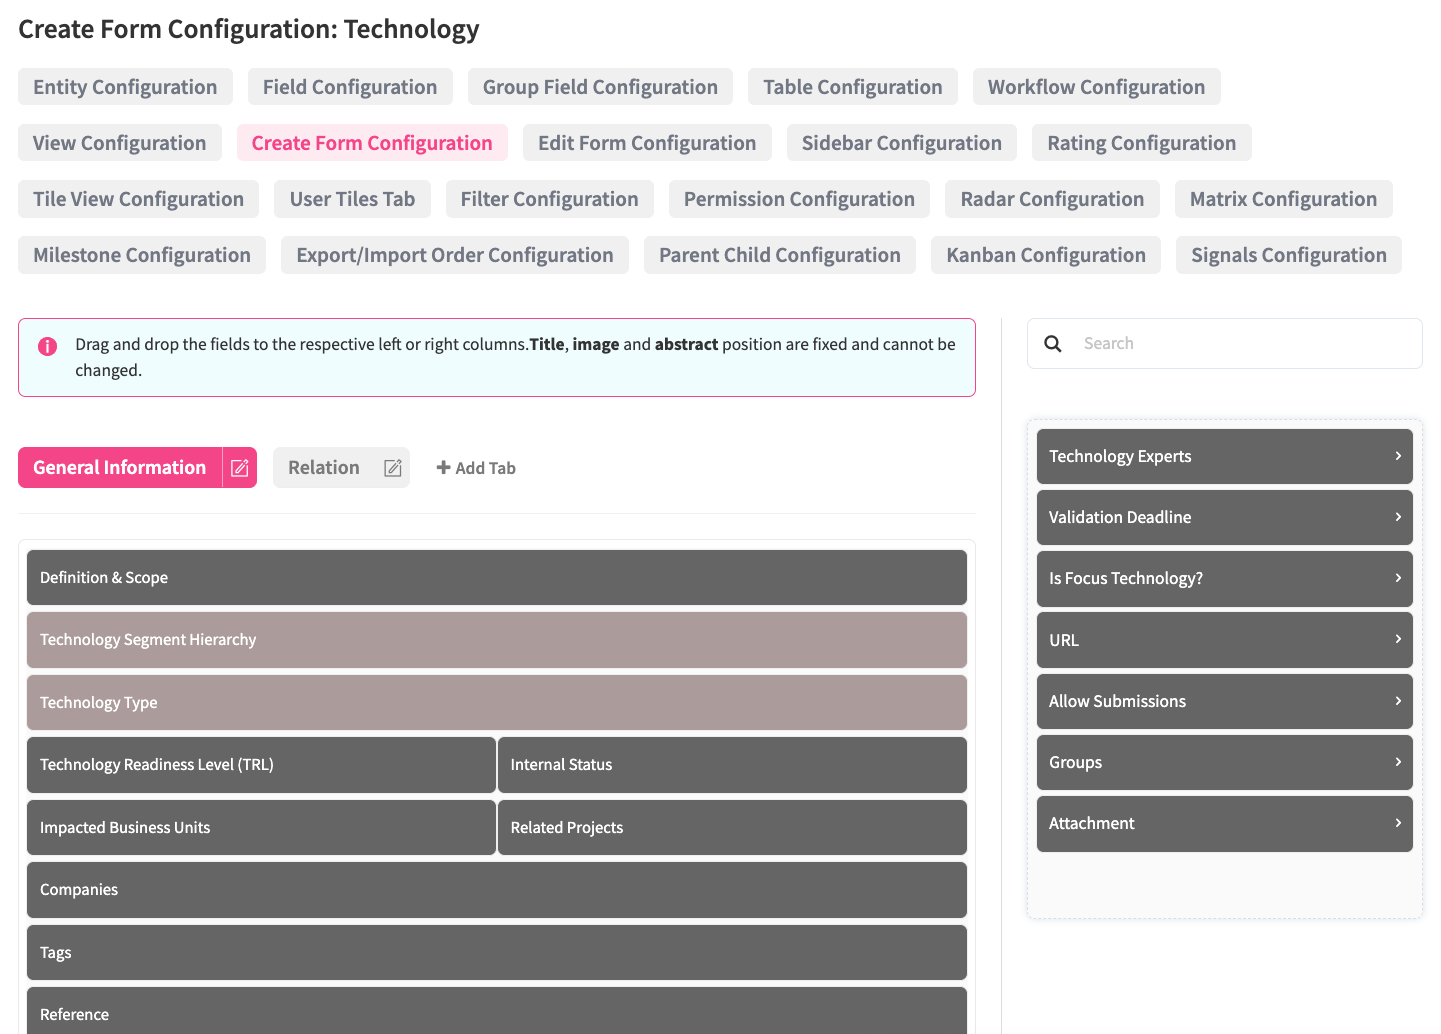This screenshot has width=1441, height=1034.
Task: Expand the Is Focus Technology? field
Action: point(1398,578)
